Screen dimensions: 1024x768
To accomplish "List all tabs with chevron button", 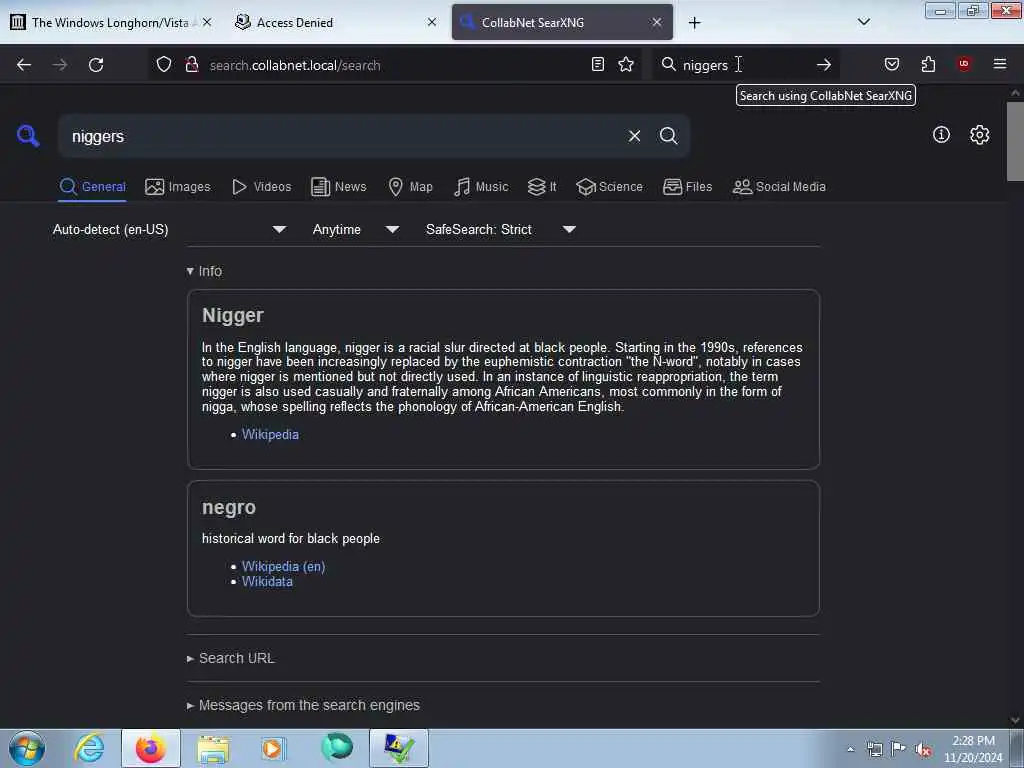I will tap(864, 22).
